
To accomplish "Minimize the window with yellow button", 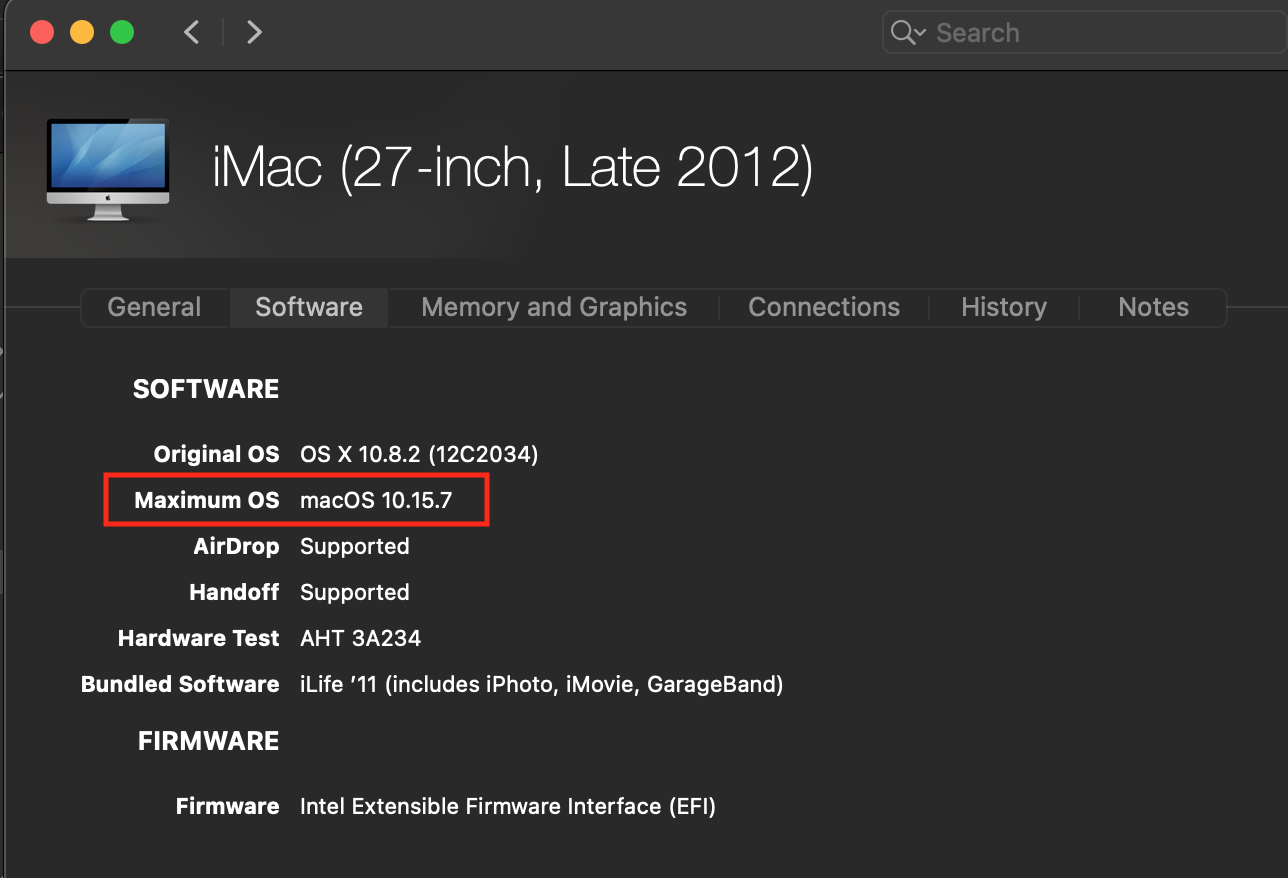I will coord(82,32).
